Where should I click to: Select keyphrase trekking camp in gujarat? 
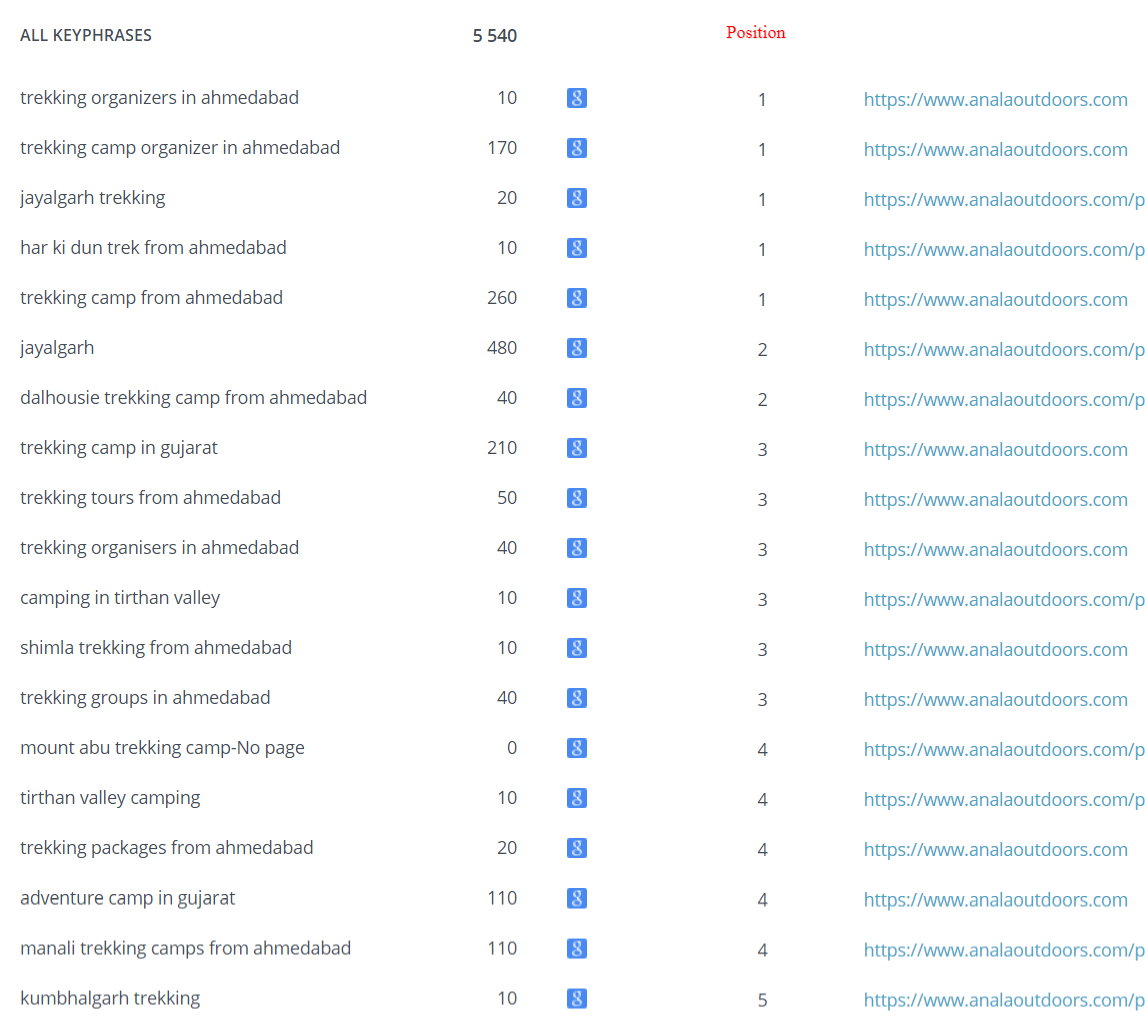[119, 448]
